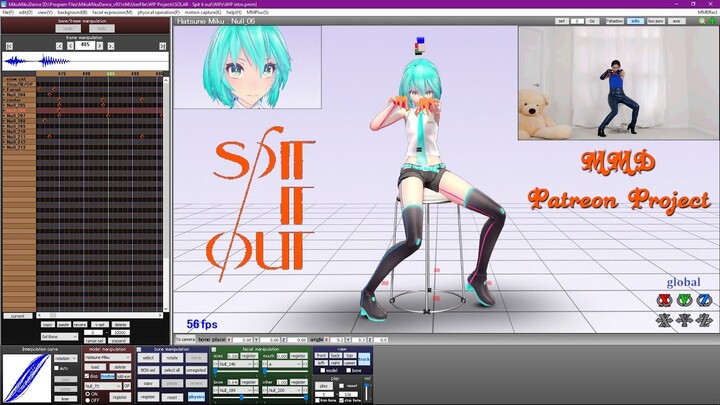Adjust the volume slider
720x405 pixels.
[x=366, y=391]
